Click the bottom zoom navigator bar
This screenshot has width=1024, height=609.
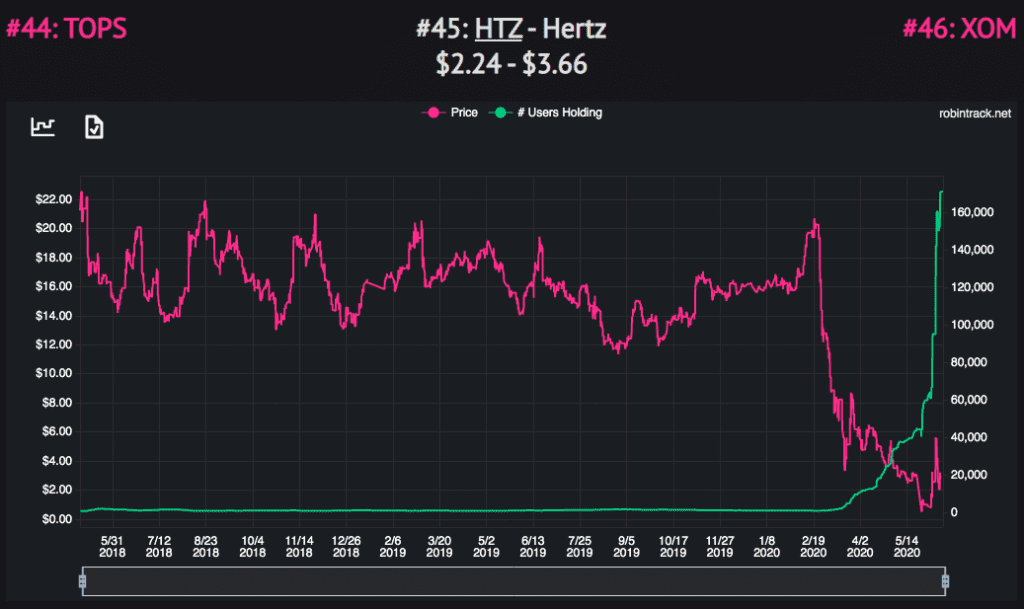512,578
